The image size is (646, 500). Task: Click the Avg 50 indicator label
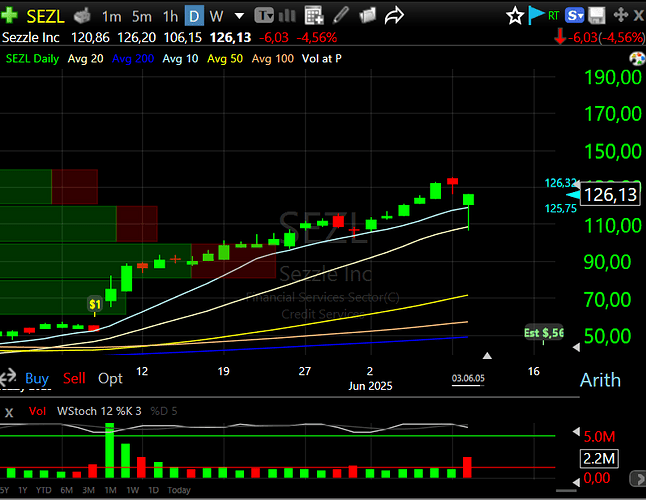pos(225,59)
